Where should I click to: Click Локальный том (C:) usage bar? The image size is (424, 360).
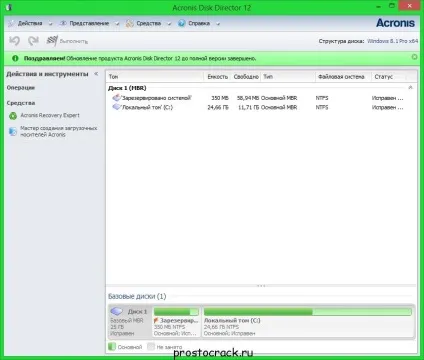tap(308, 312)
